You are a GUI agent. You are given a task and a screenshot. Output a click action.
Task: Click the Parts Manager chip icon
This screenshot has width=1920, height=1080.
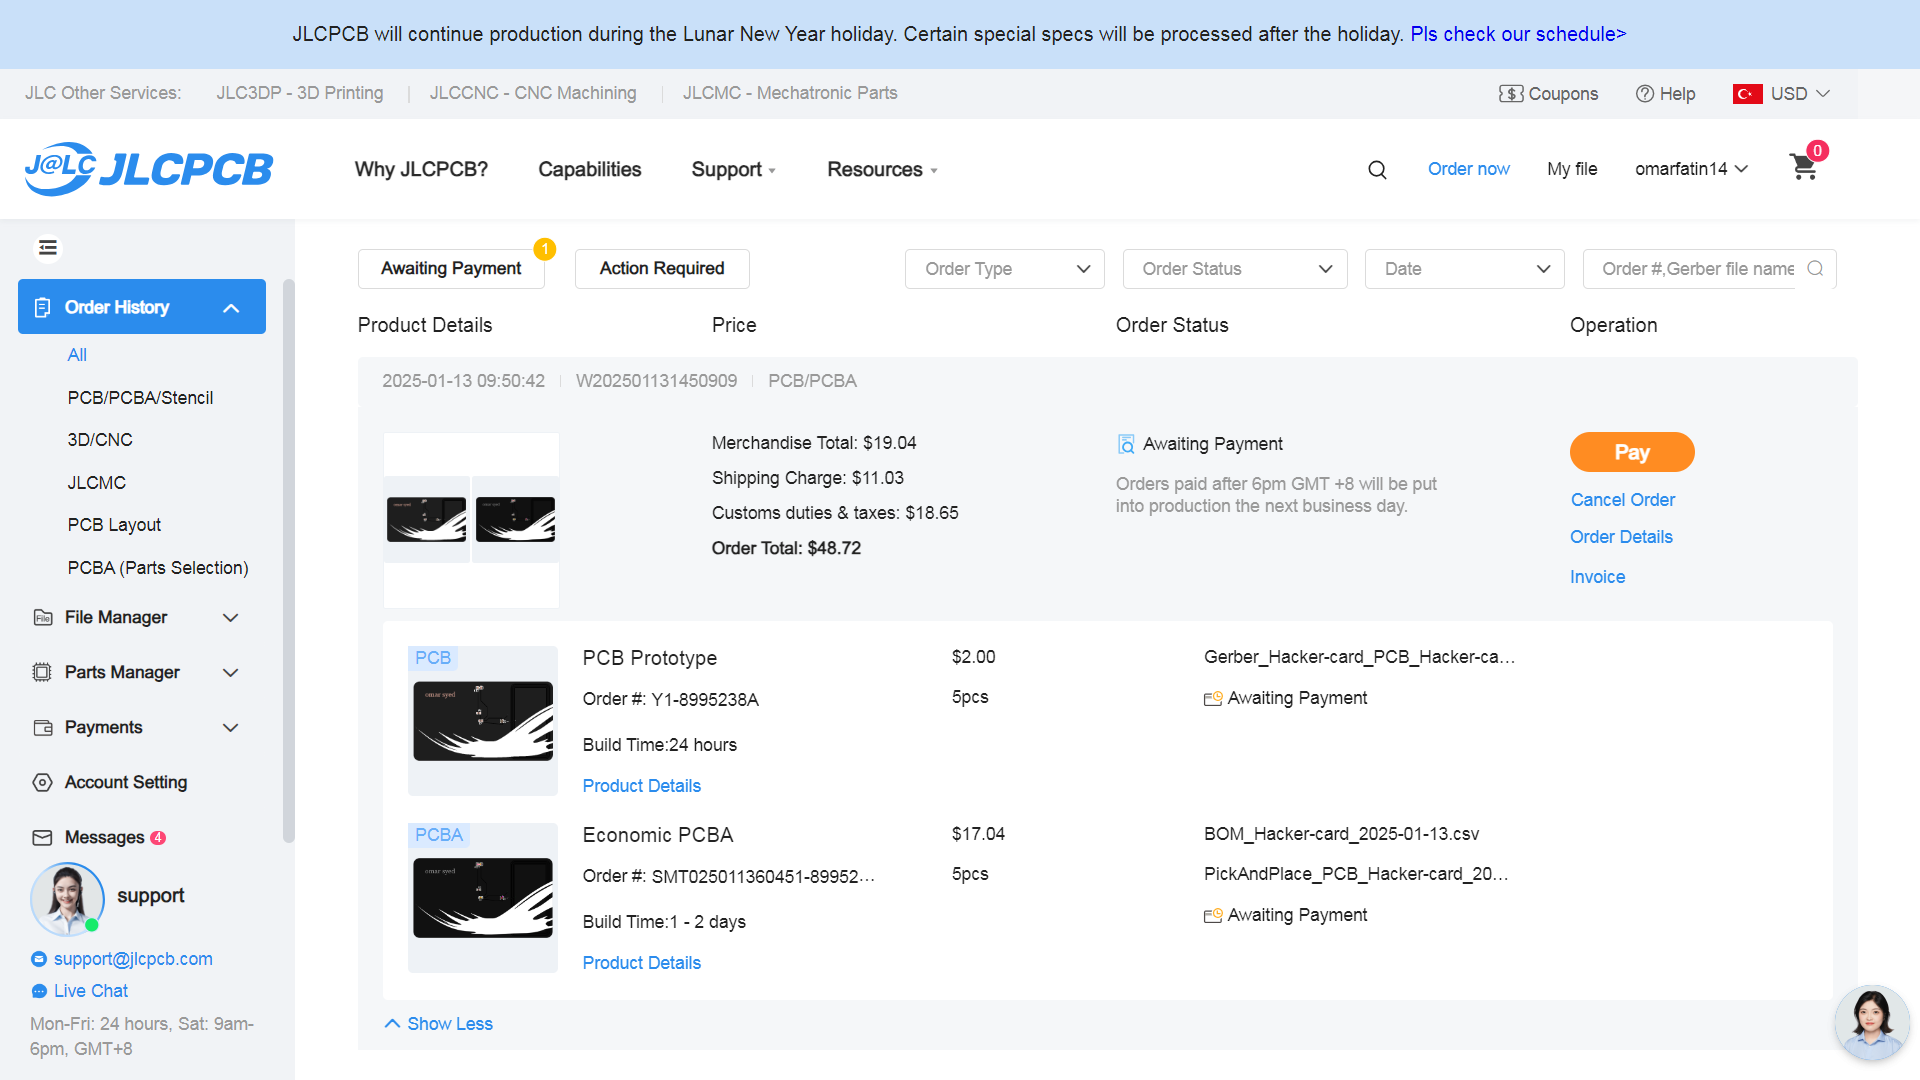42,673
